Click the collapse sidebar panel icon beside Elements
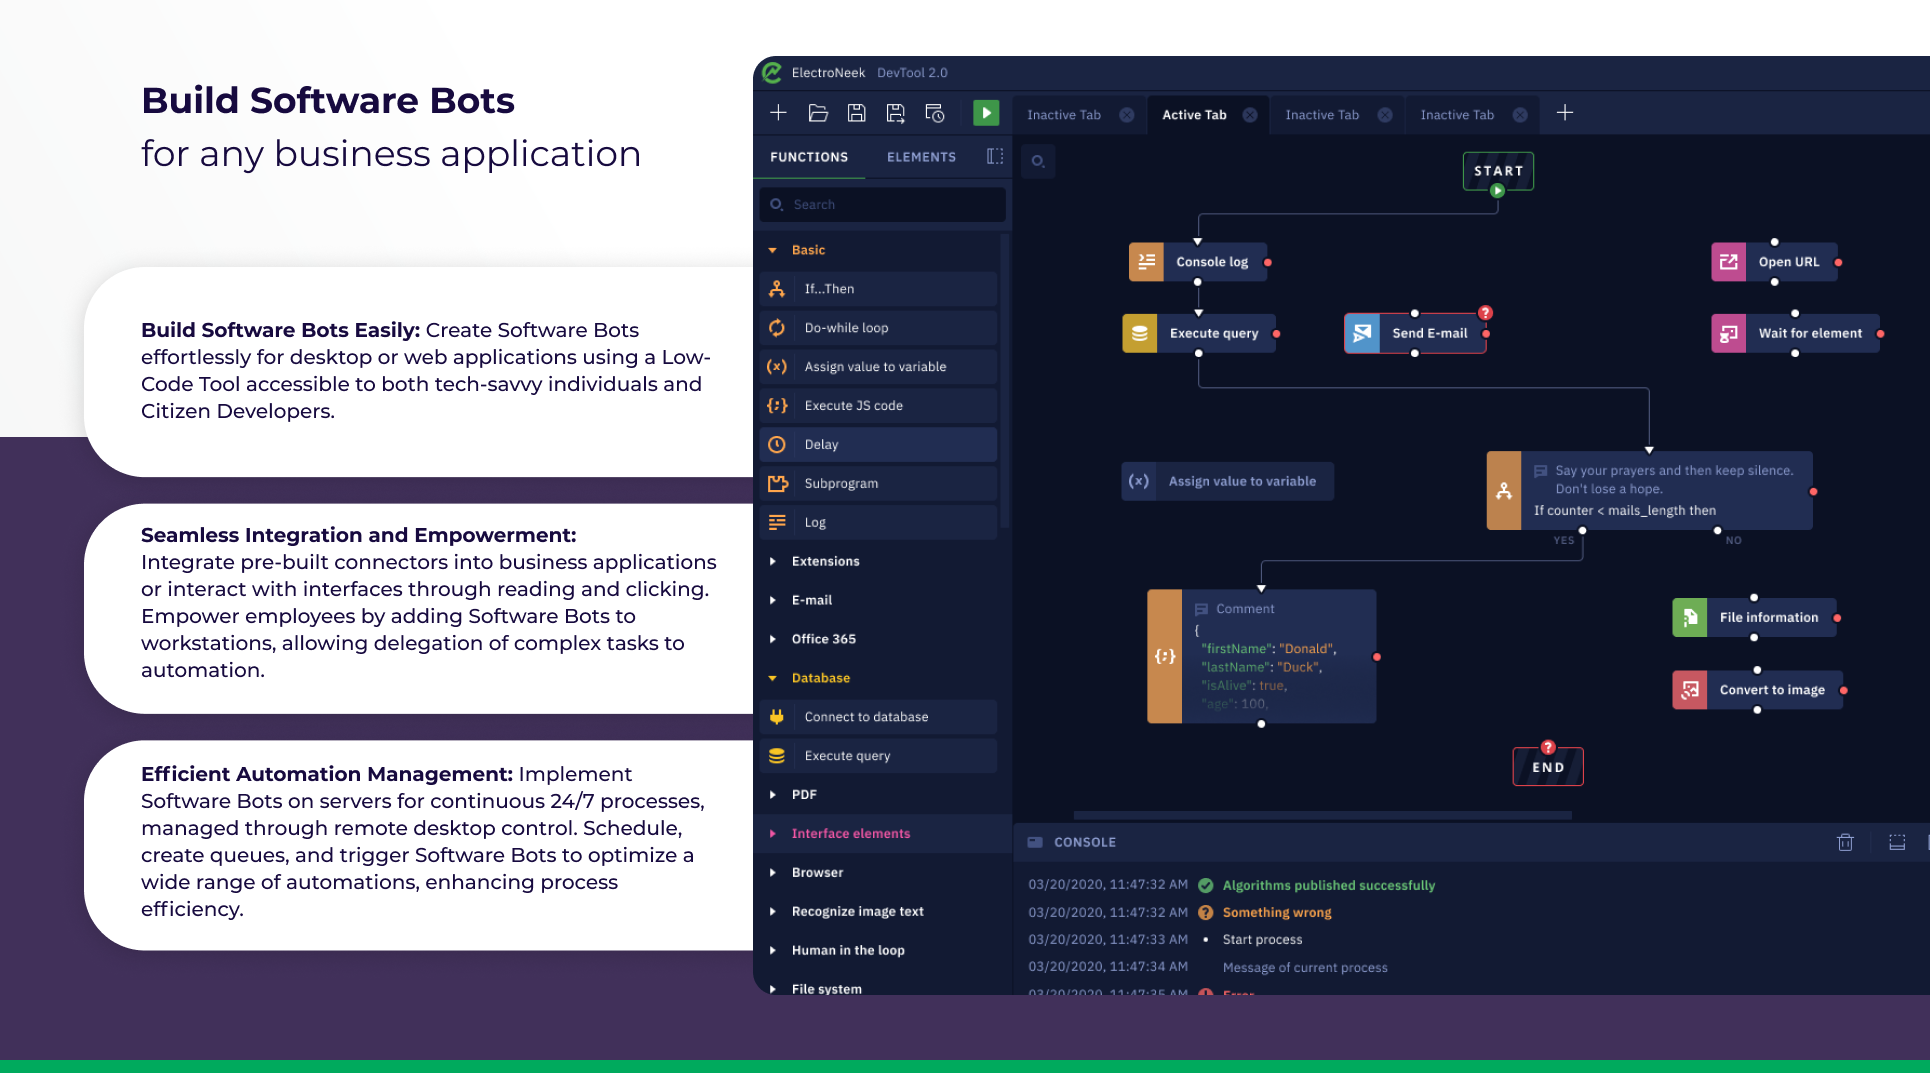1930x1073 pixels. click(x=993, y=157)
